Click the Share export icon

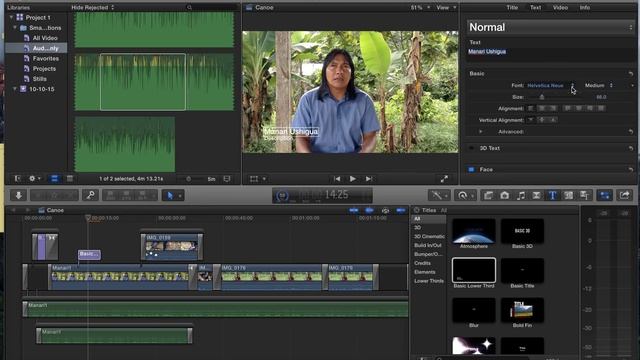(x=624, y=196)
